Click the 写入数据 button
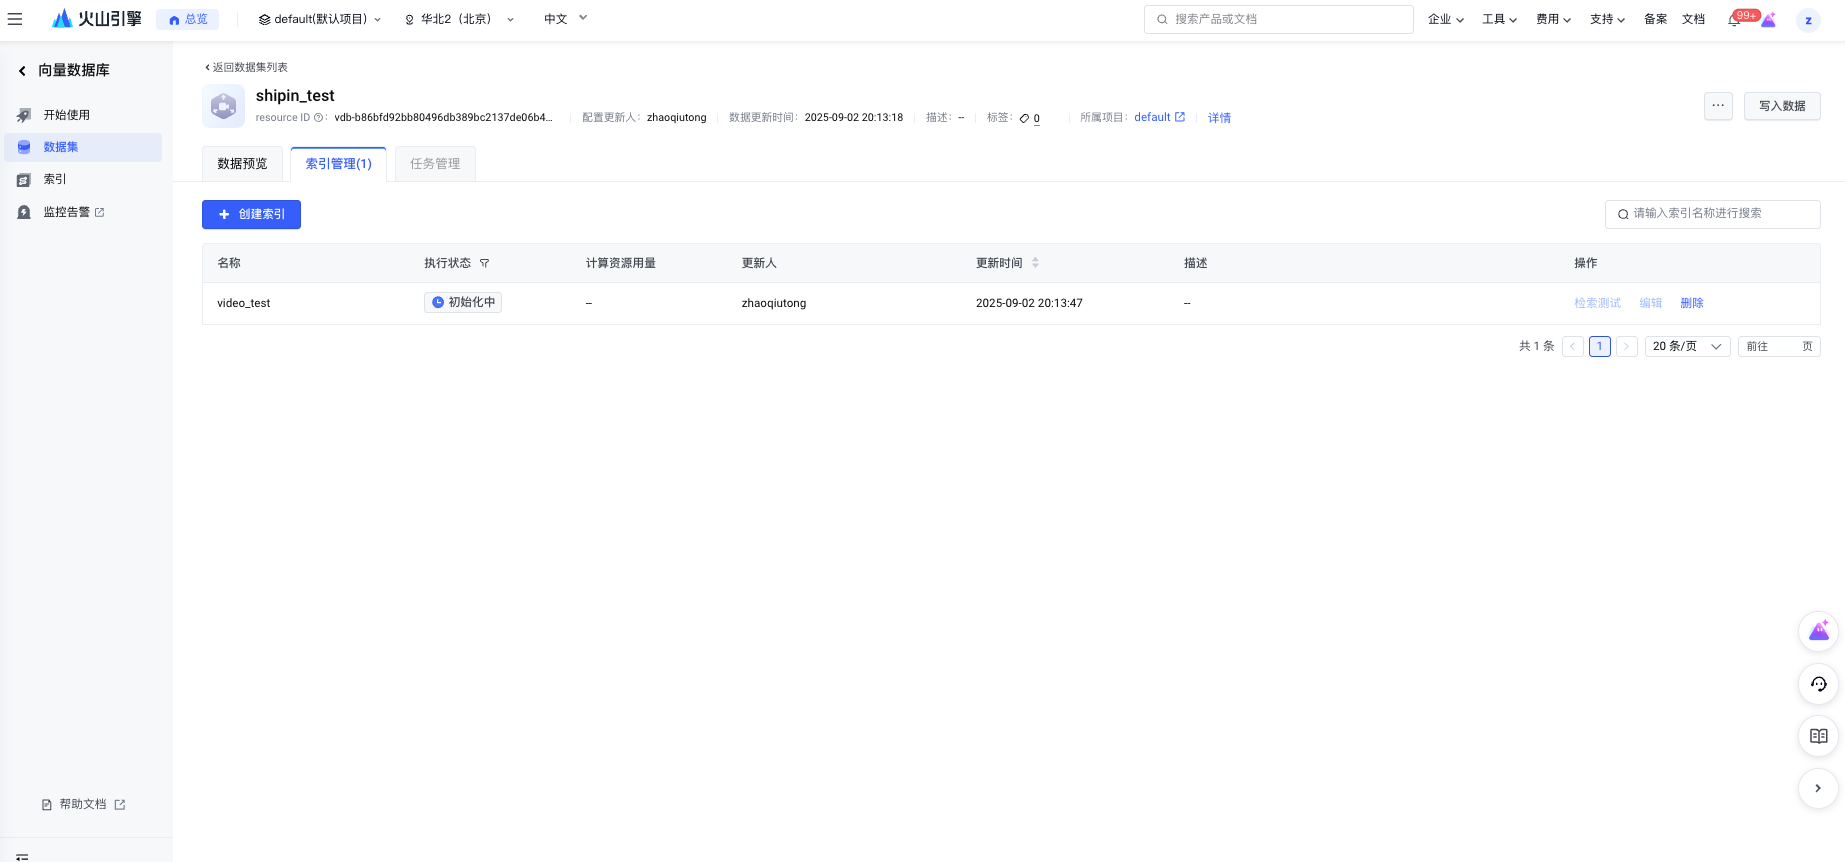 click(1782, 106)
